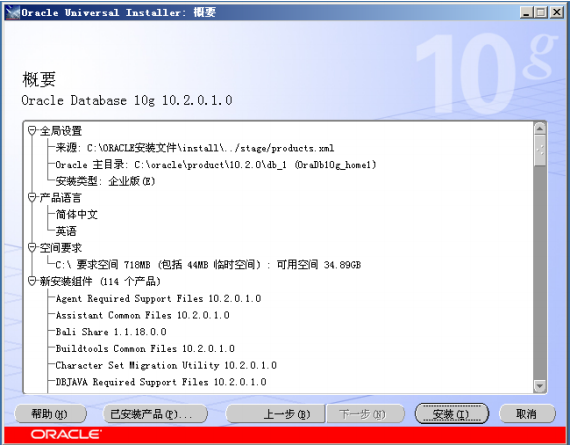Select the 安装类型 企业版 entry
The height and width of the screenshot is (445, 570).
click(105, 181)
